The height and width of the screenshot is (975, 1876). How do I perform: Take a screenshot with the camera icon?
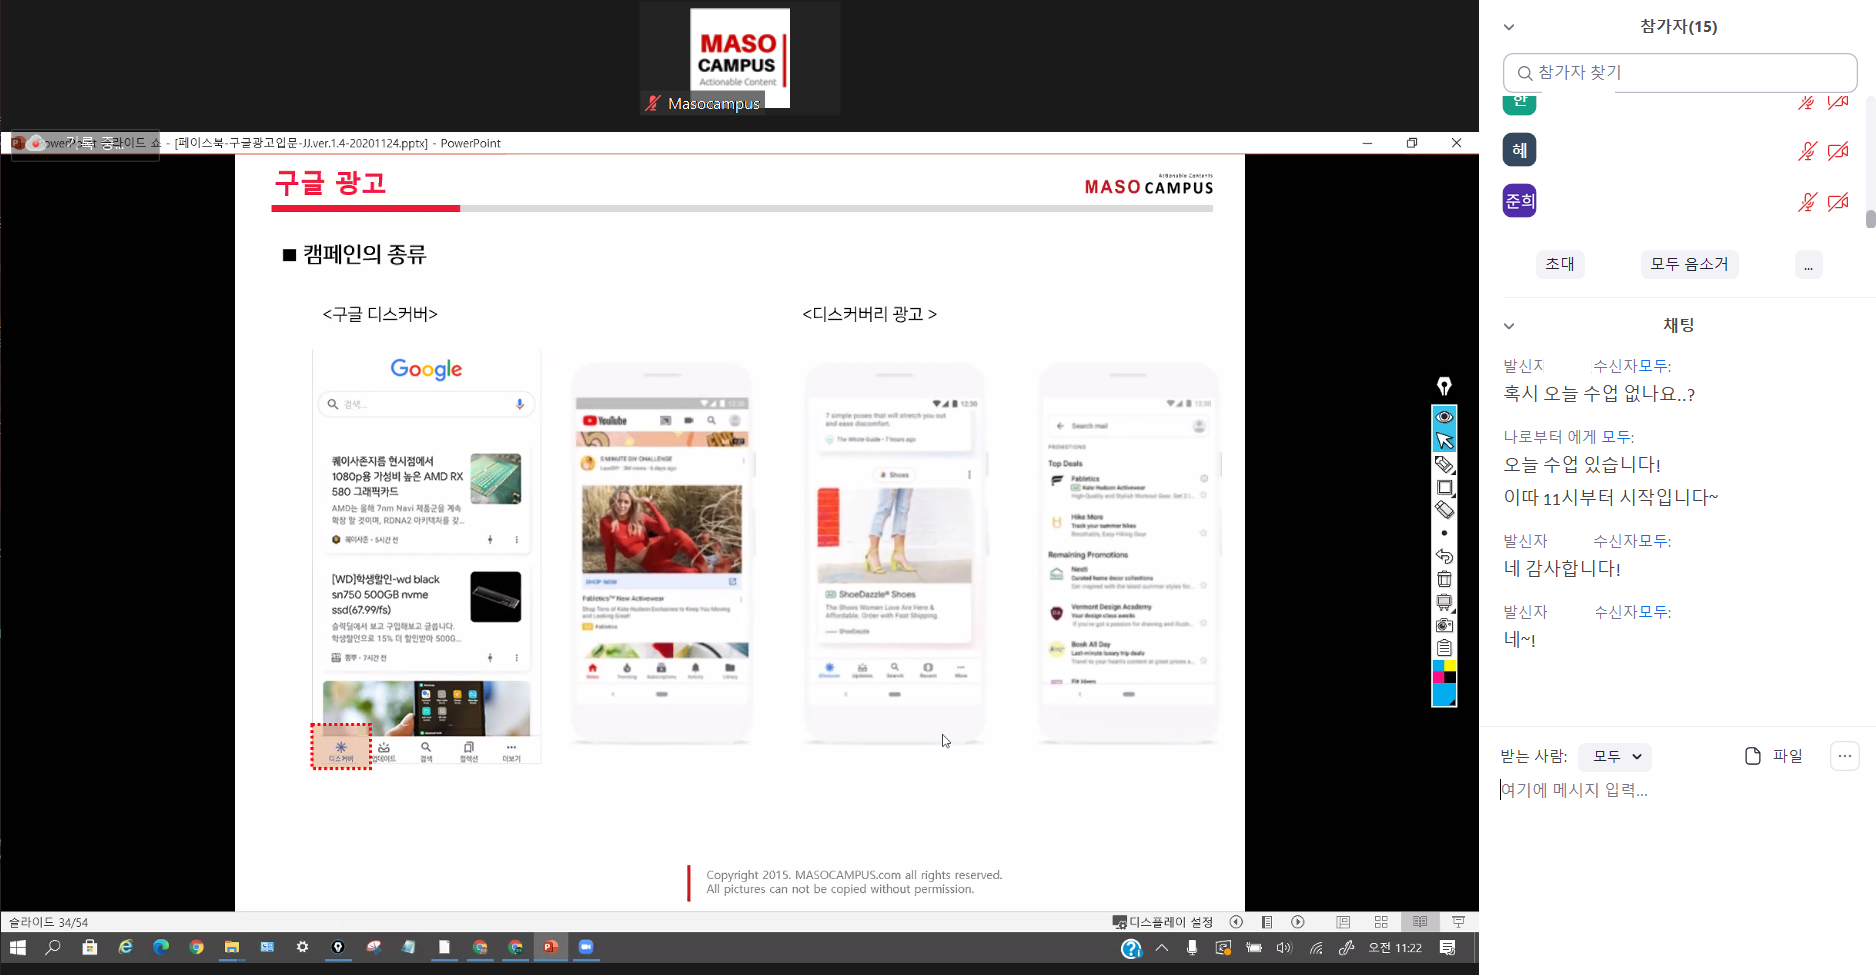[1444, 625]
